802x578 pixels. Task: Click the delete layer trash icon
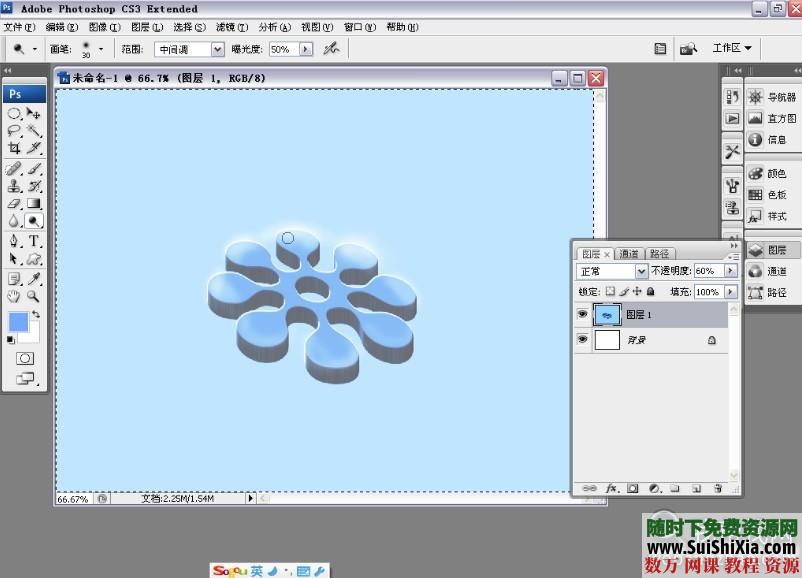(717, 488)
